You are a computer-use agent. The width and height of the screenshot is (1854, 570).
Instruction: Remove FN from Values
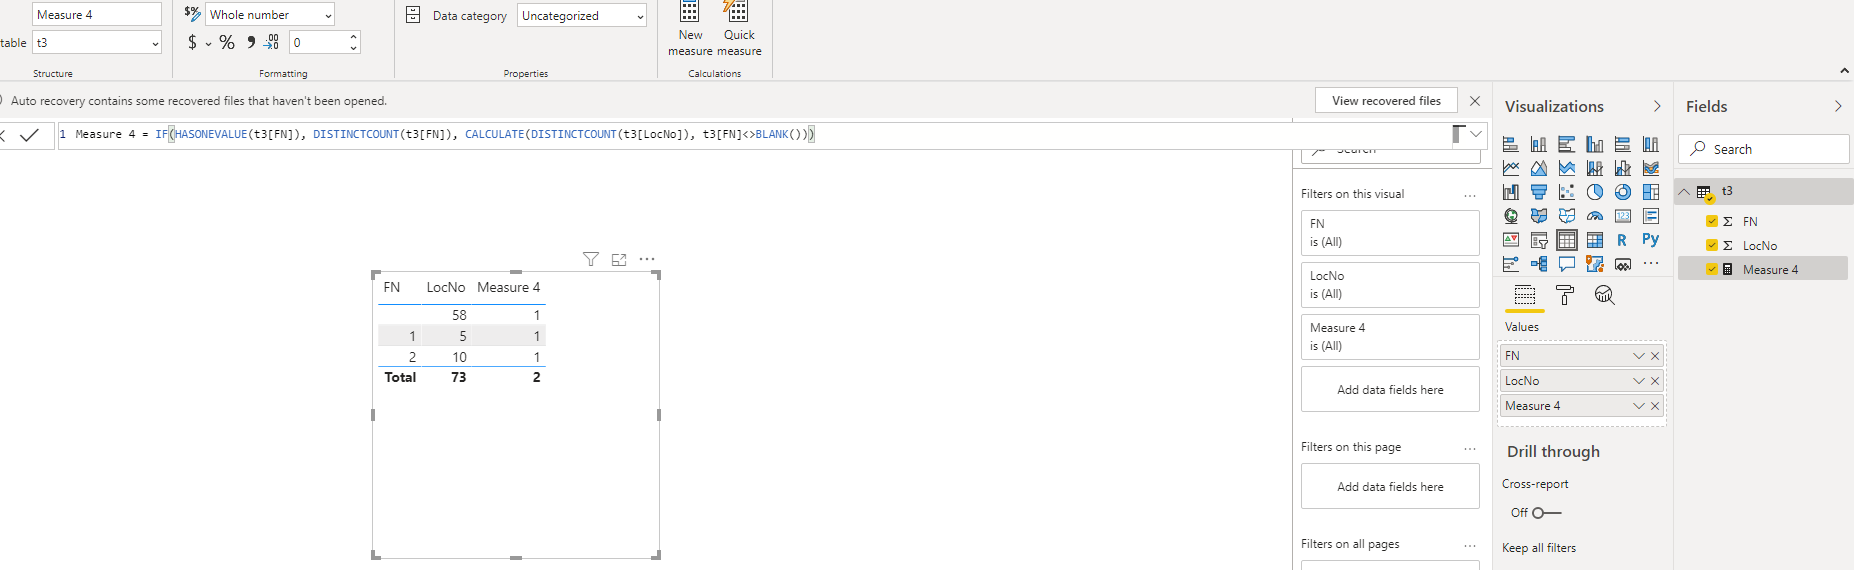pyautogui.click(x=1655, y=356)
